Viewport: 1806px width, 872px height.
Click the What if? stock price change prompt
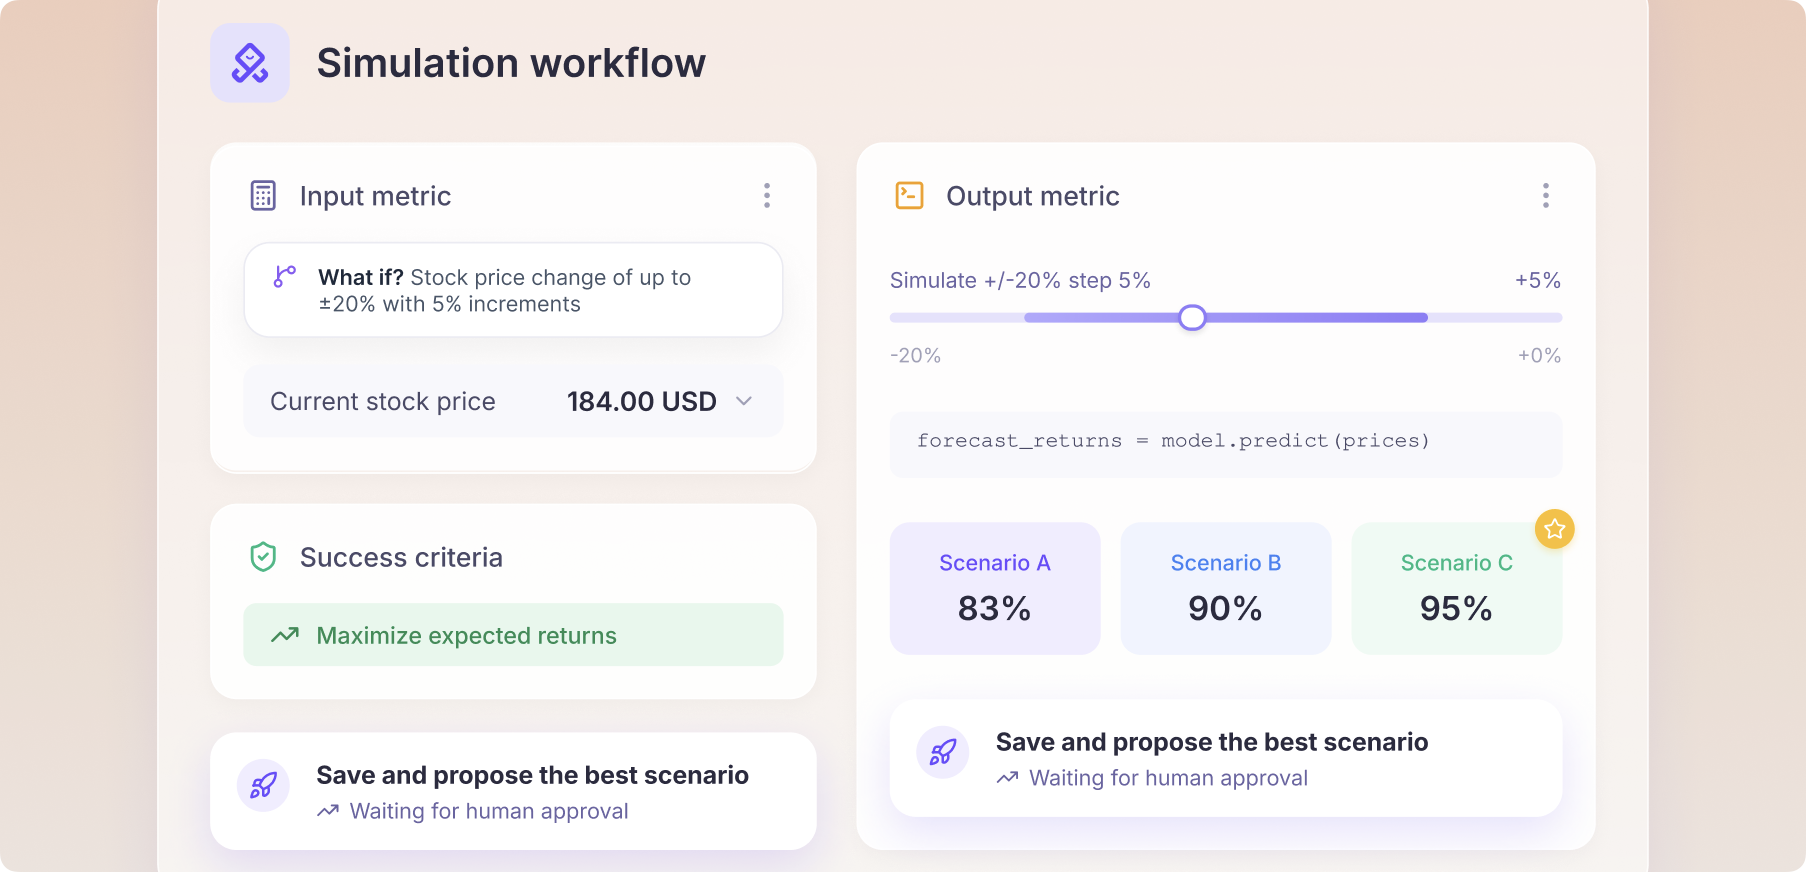pyautogui.click(x=513, y=290)
